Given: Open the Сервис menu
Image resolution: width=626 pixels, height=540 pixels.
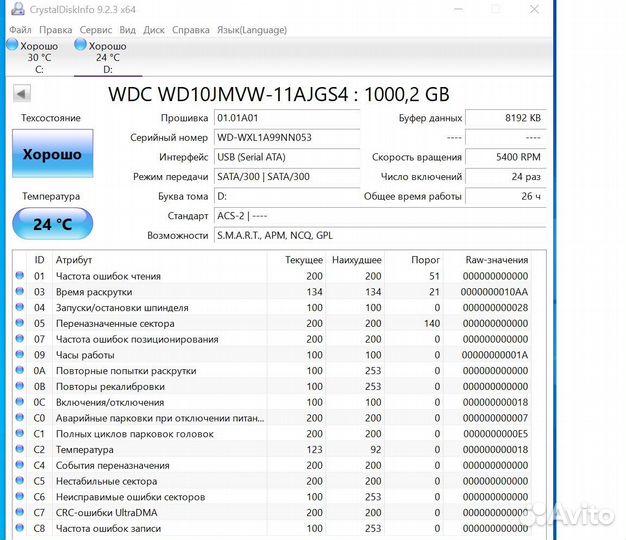Looking at the screenshot, I should [95, 30].
